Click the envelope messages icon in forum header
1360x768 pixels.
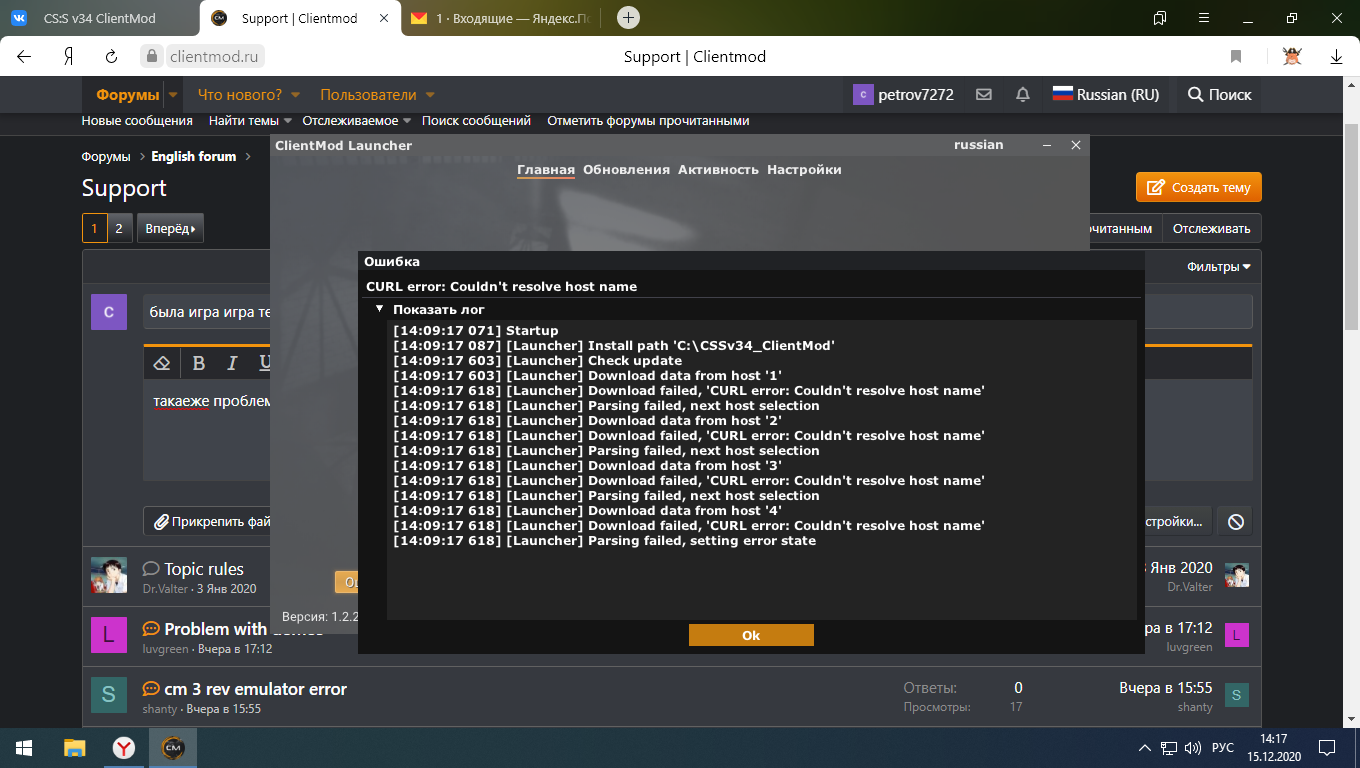[x=984, y=95]
